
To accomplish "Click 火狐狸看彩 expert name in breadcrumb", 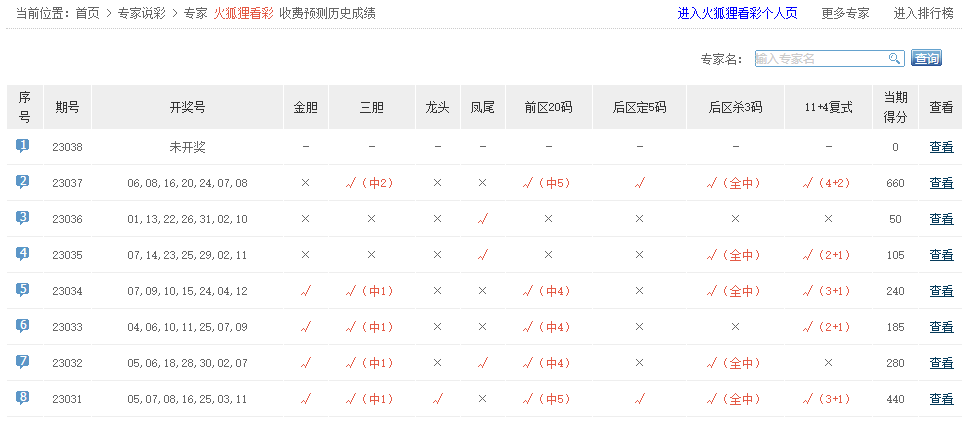I will [x=243, y=14].
